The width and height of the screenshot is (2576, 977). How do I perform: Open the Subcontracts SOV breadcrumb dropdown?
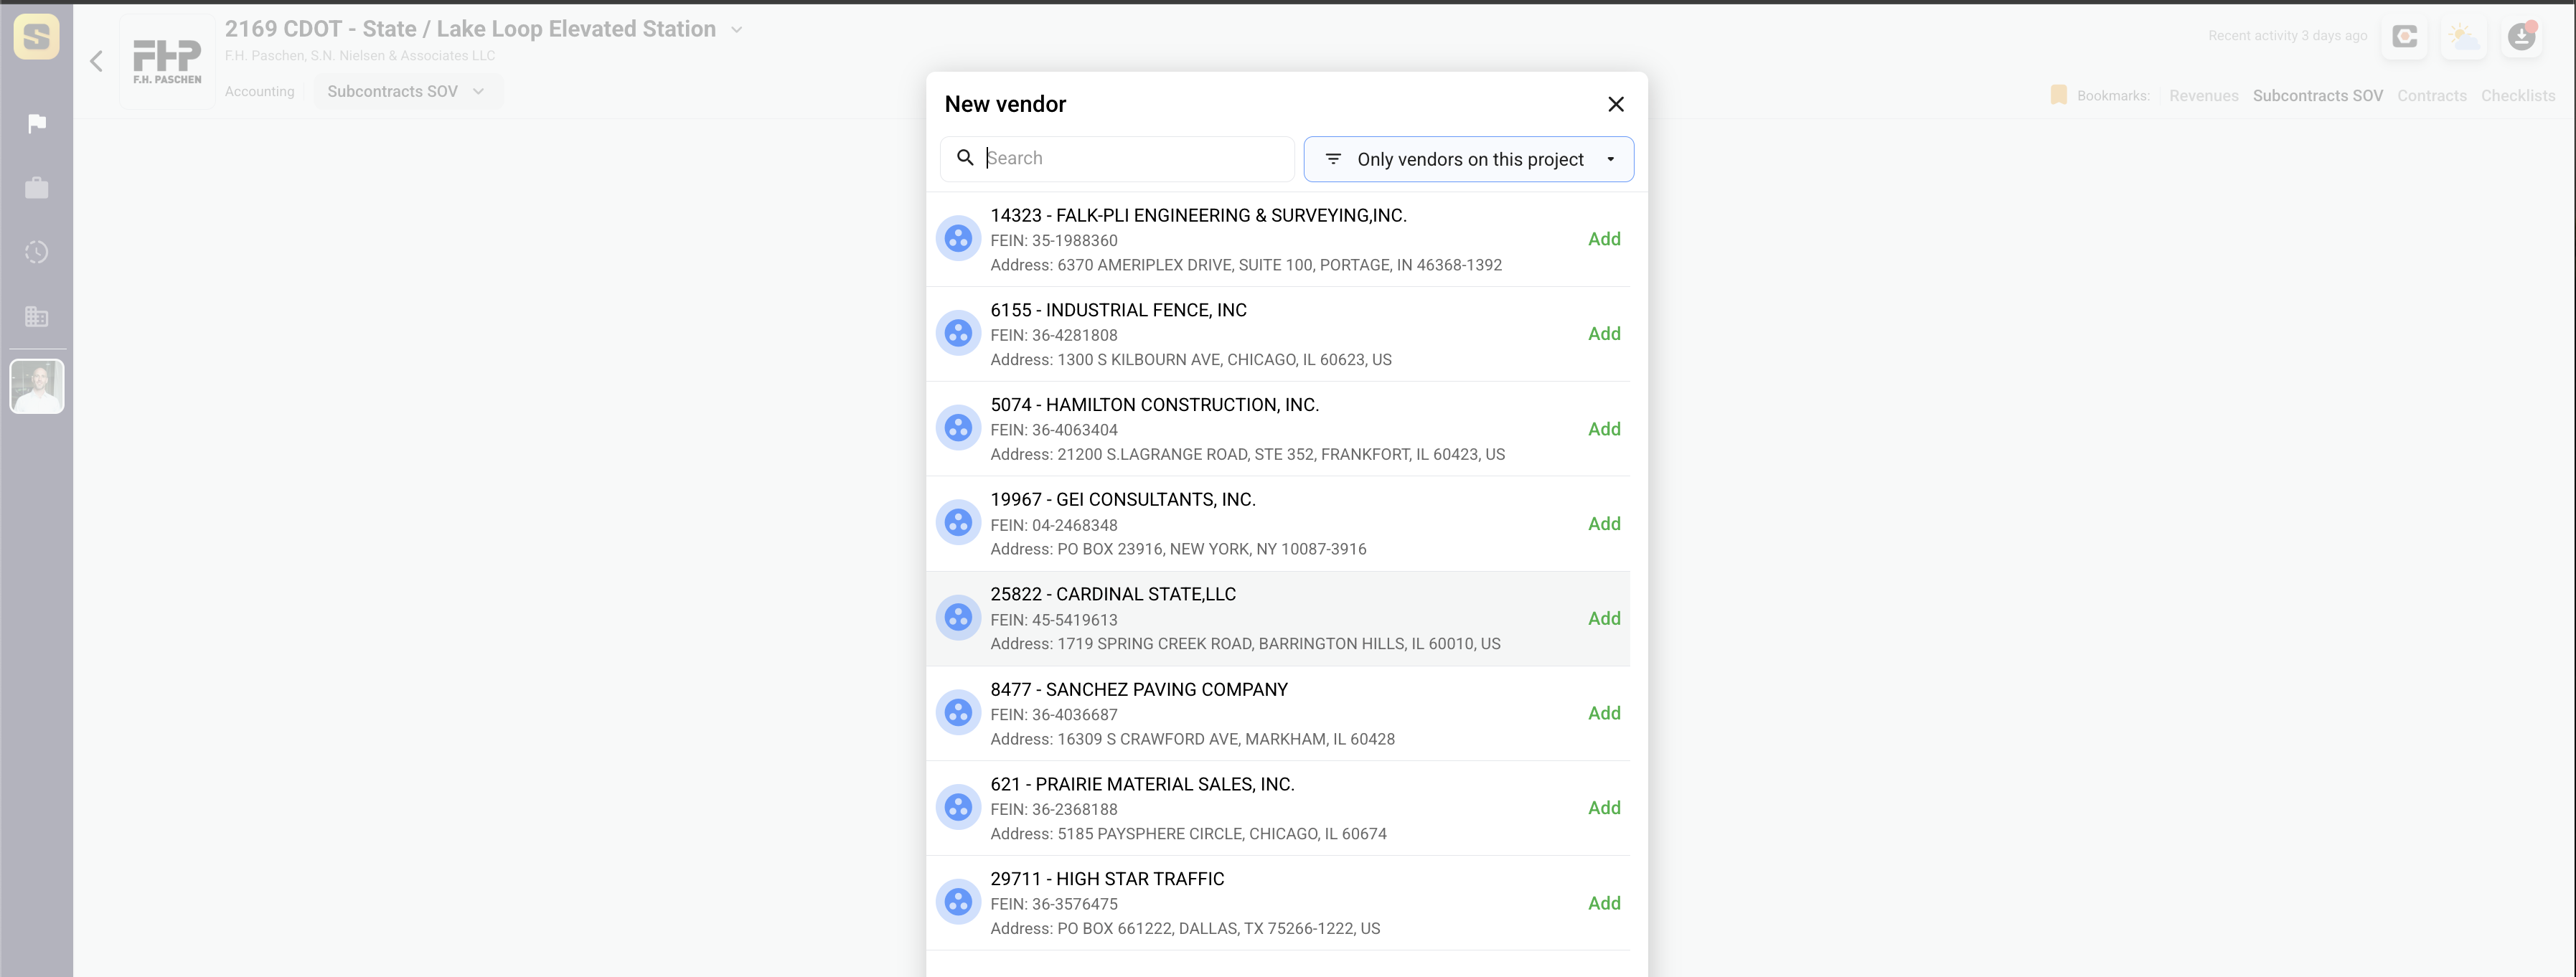coord(406,91)
